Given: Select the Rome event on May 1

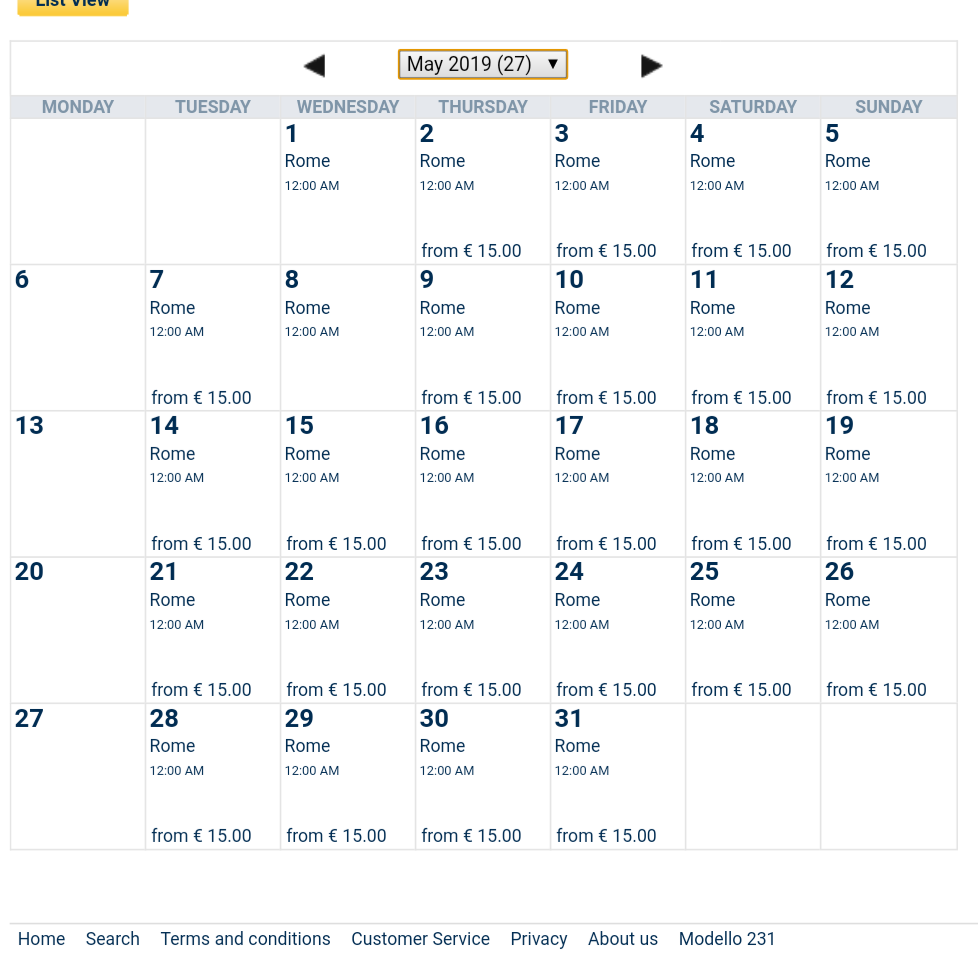Looking at the screenshot, I should click(307, 161).
